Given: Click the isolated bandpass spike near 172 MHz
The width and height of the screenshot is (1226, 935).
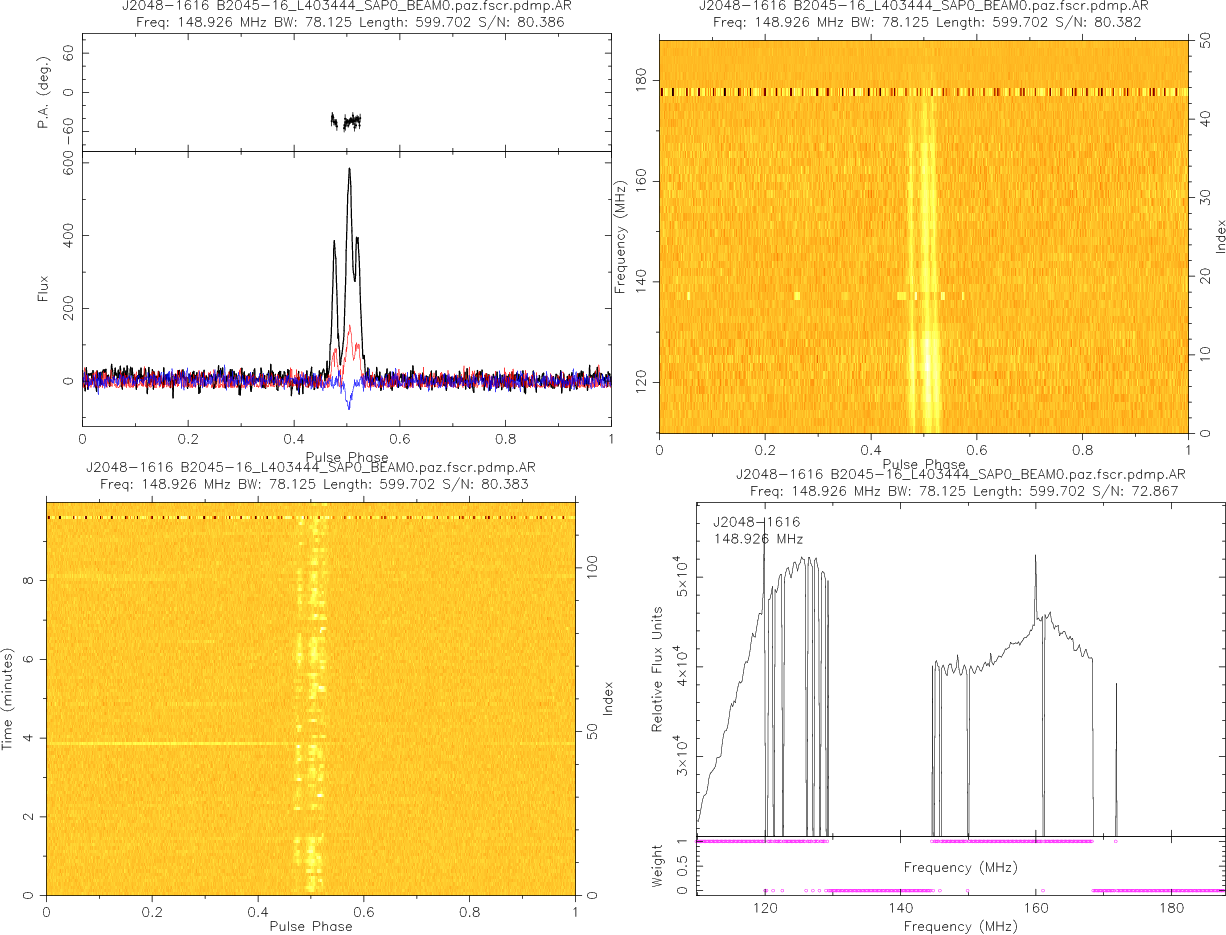Looking at the screenshot, I should (x=1116, y=688).
